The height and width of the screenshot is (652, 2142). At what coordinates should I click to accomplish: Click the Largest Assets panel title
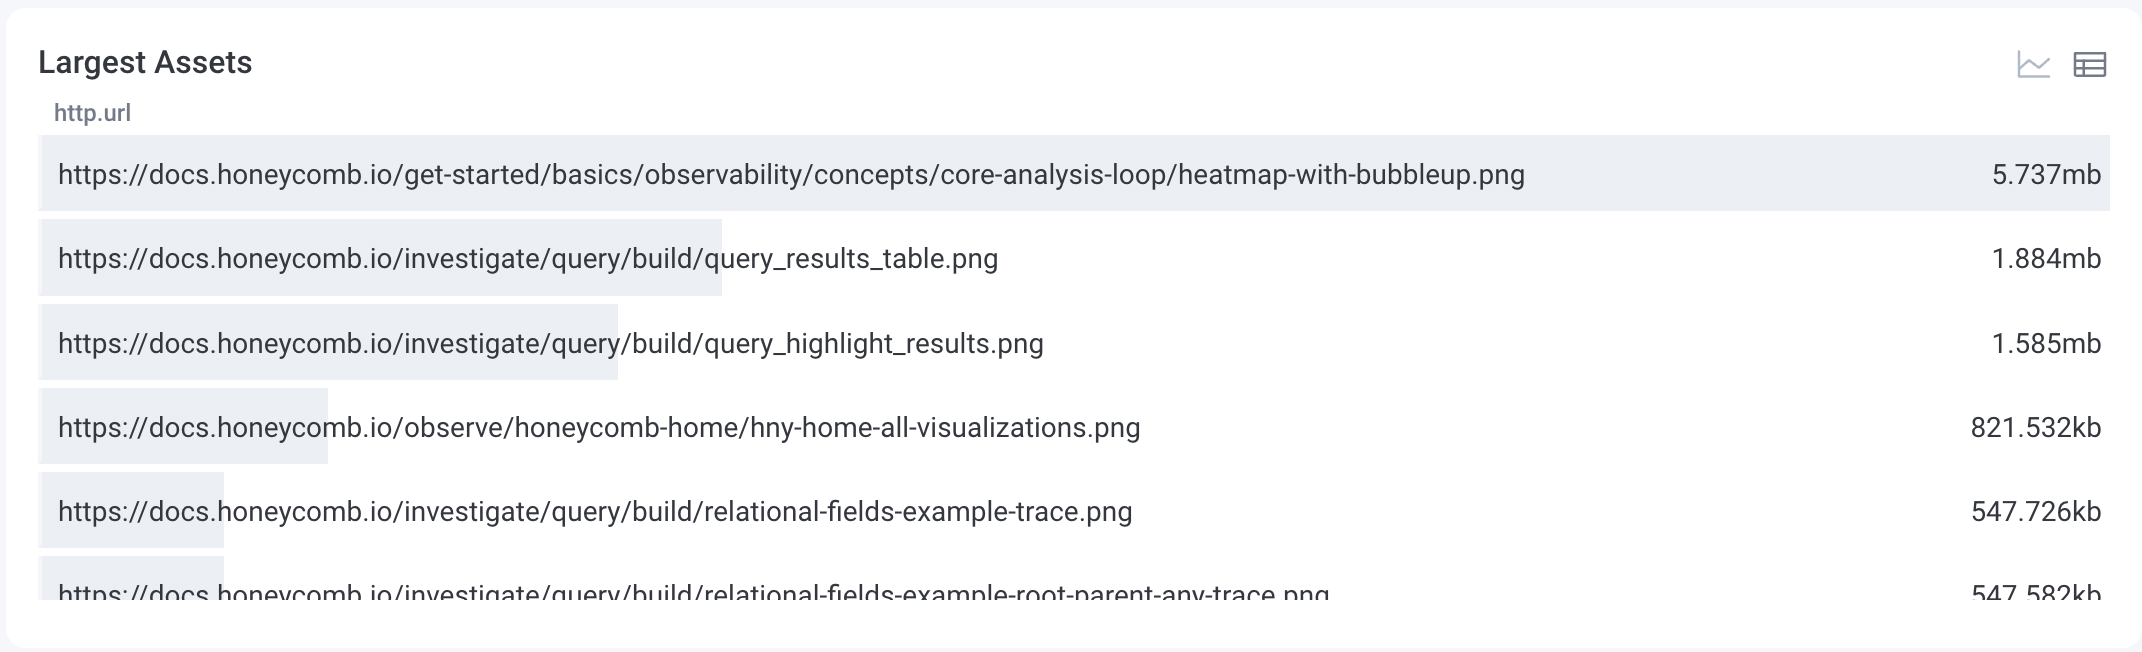[x=145, y=63]
